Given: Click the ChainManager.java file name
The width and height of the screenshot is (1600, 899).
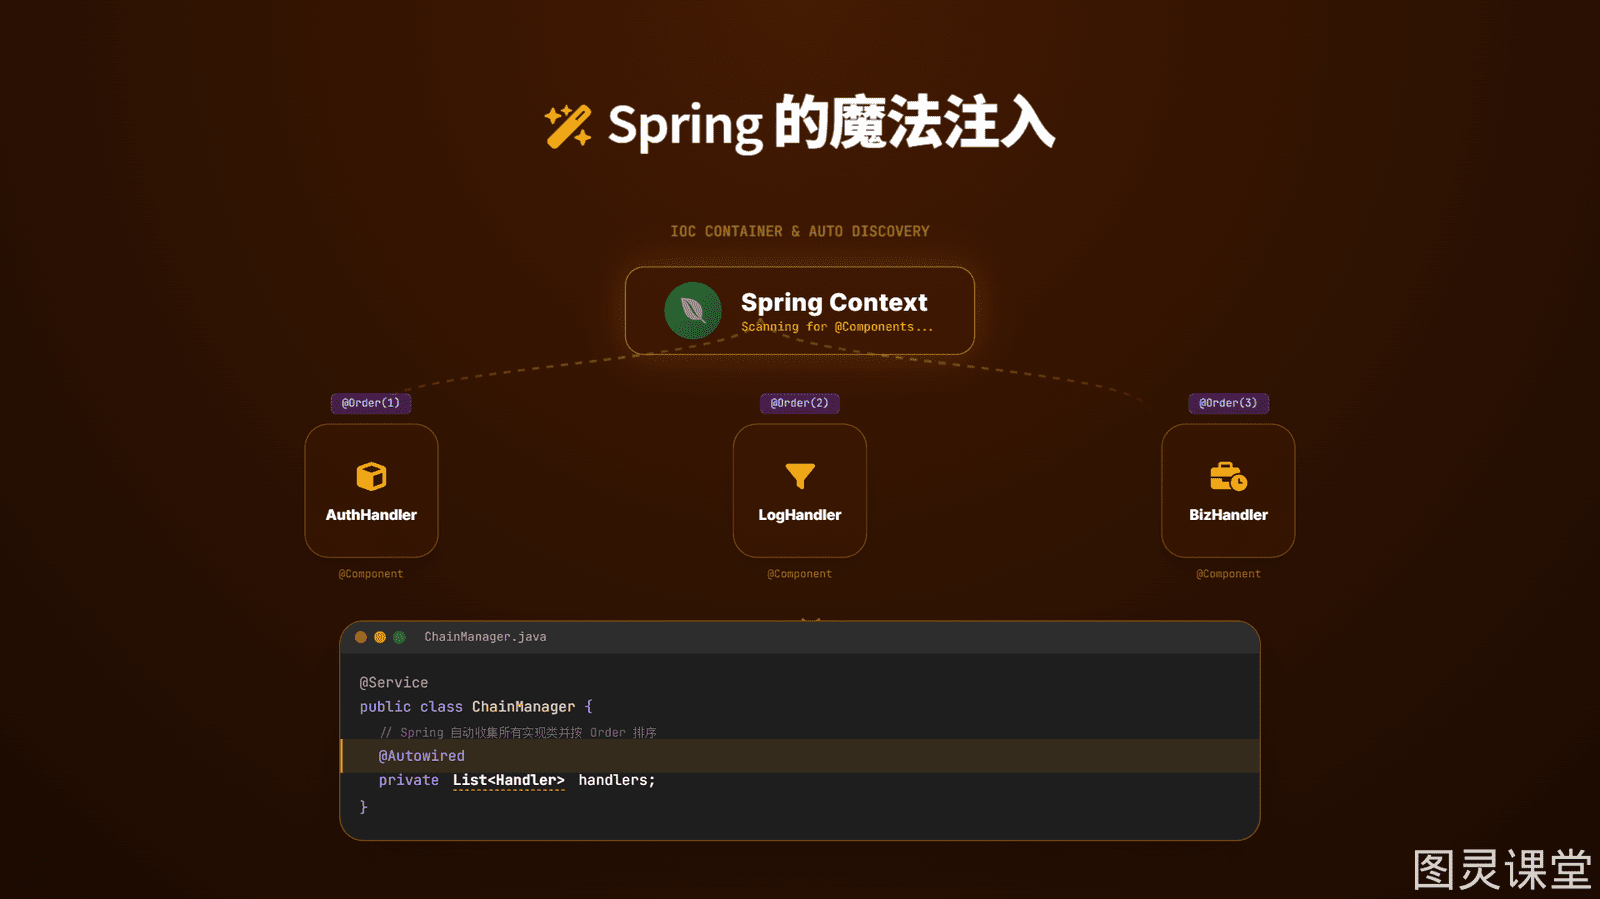Looking at the screenshot, I should pos(485,637).
